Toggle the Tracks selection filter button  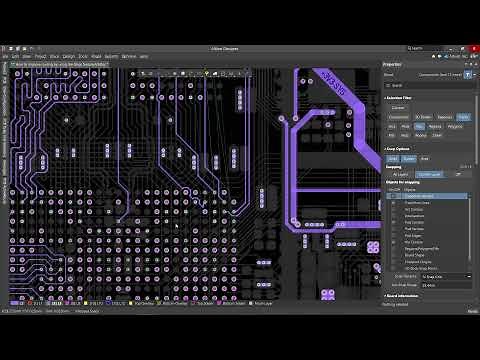[464, 117]
